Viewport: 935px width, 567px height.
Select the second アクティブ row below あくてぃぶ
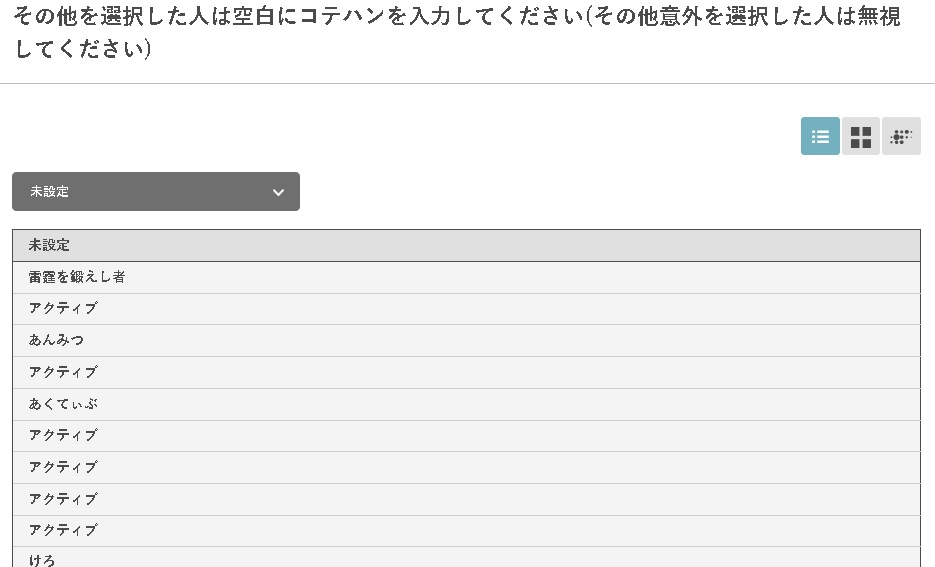[466, 467]
